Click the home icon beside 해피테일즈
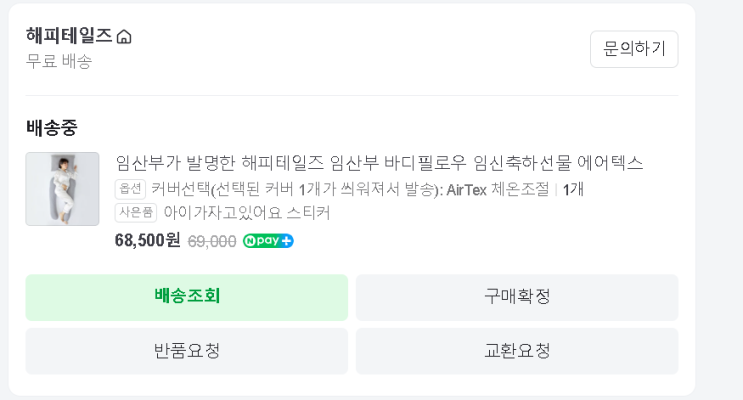743x400 pixels. click(124, 37)
